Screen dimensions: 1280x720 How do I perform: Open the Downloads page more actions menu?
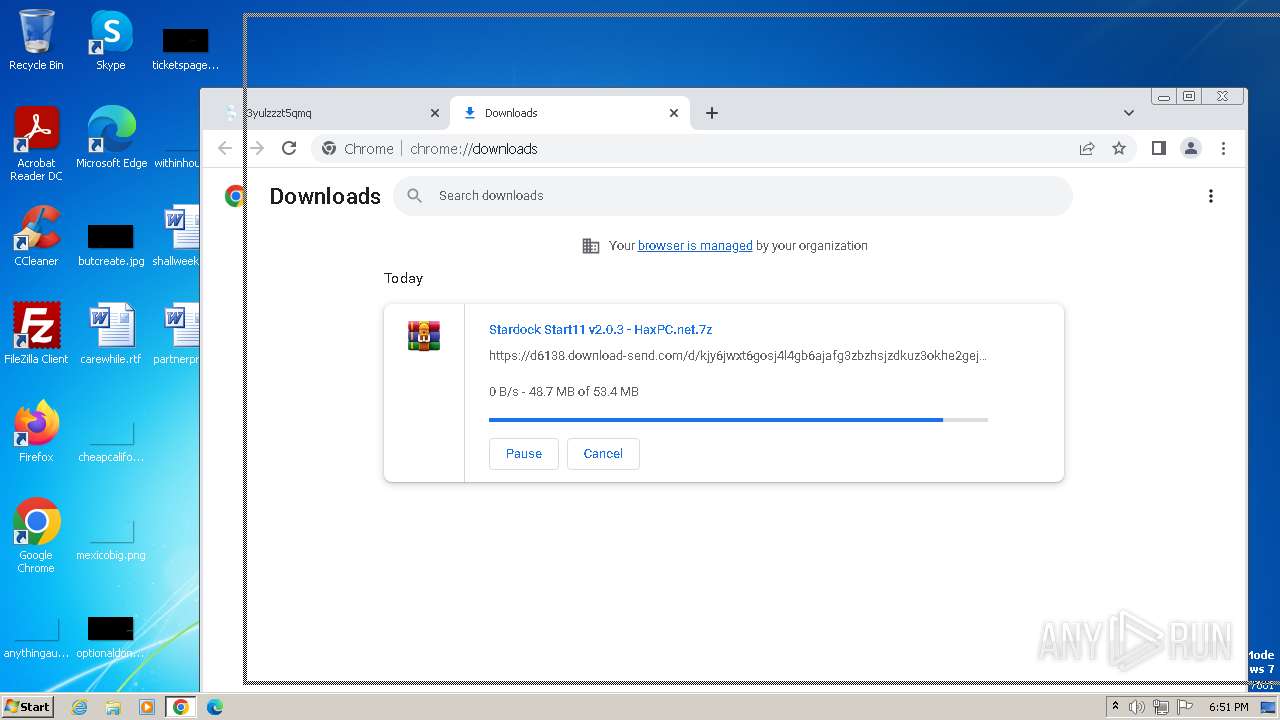pyautogui.click(x=1211, y=196)
